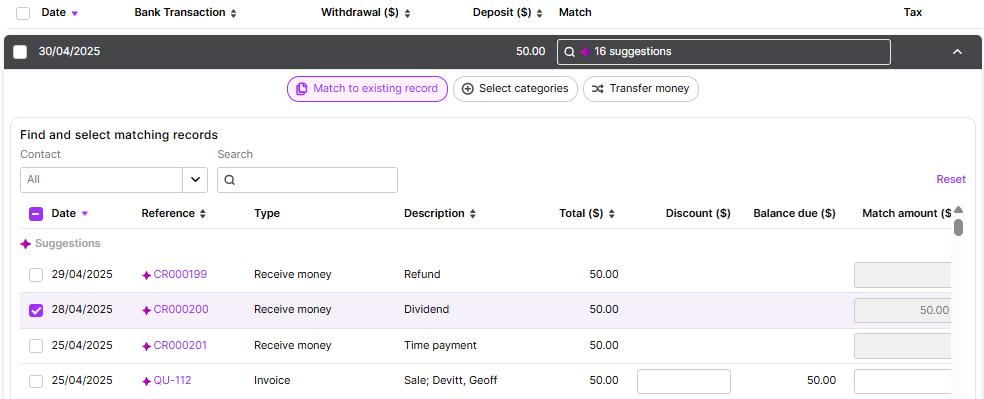Sort matching records by Date purple arrow
Screen dimensions: 984x399
pos(85,214)
